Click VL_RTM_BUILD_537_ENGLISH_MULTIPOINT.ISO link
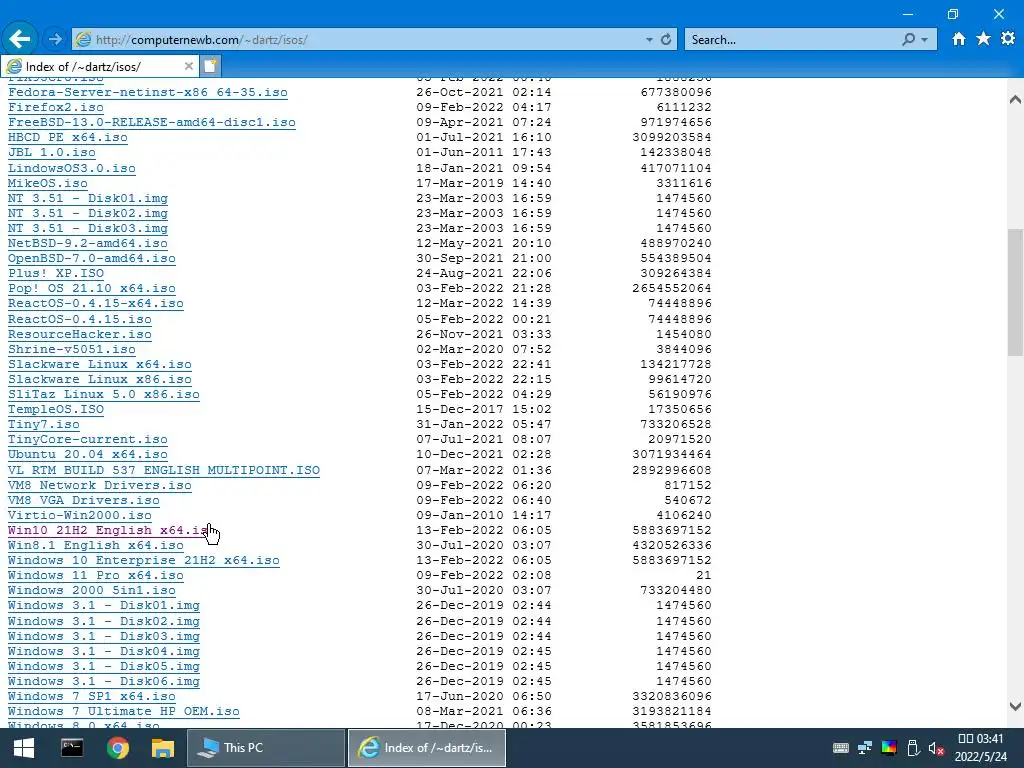The width and height of the screenshot is (1024, 768). 164,470
